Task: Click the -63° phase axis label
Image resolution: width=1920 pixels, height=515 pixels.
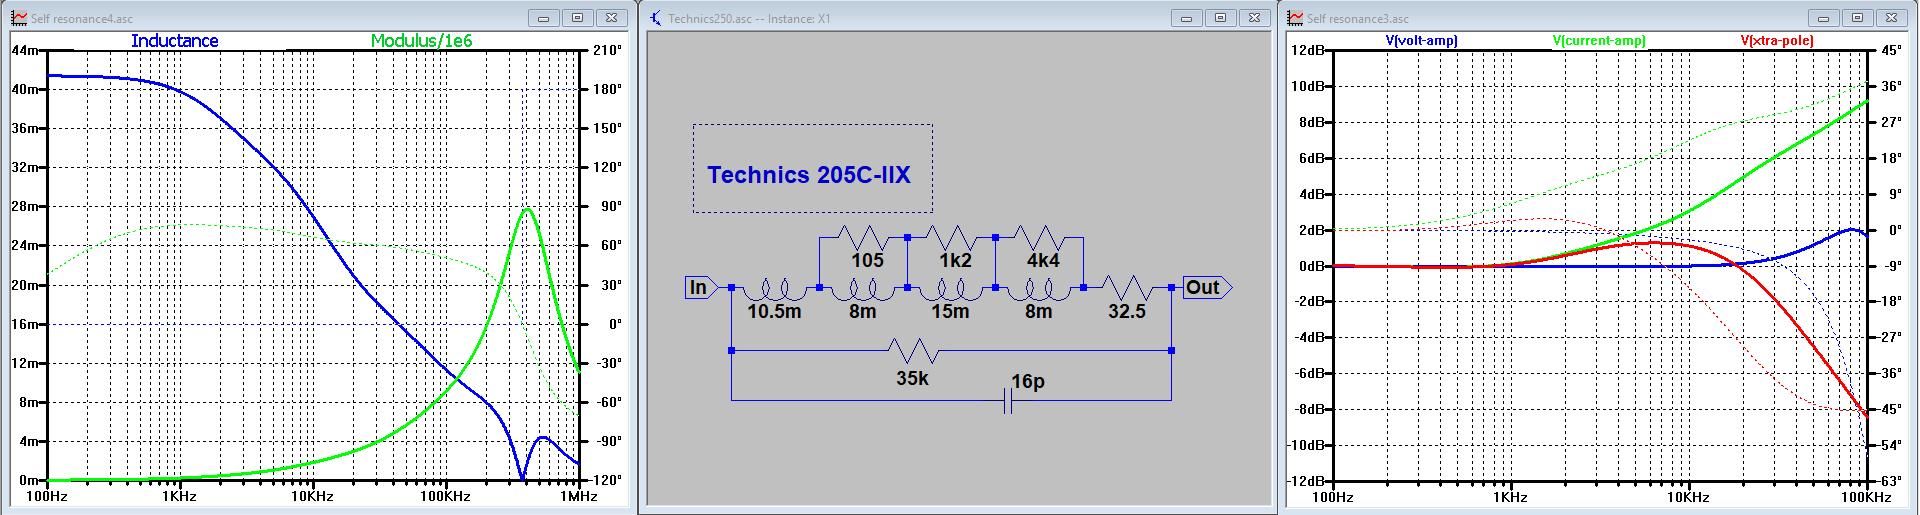Action: click(1888, 481)
